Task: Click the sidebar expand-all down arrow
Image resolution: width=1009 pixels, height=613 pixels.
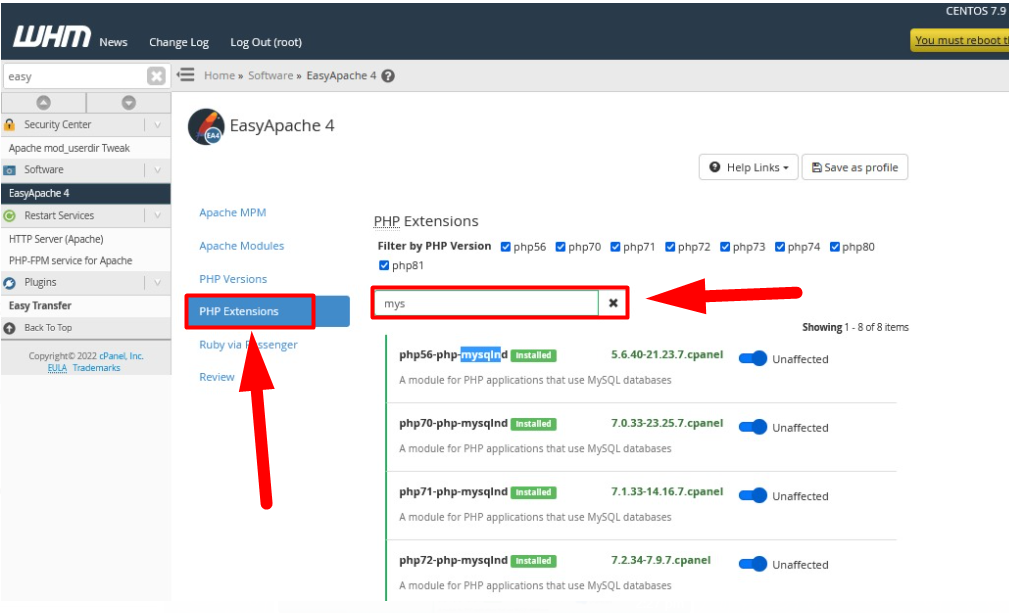Action: [x=129, y=102]
